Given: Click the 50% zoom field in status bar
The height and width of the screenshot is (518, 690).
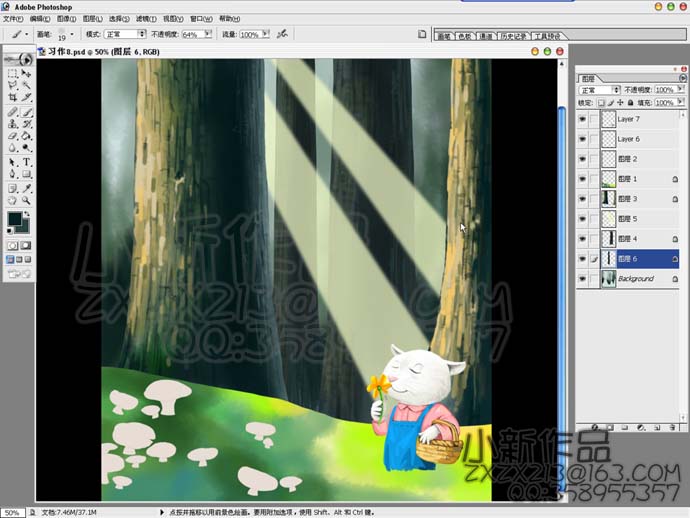Looking at the screenshot, I should tap(13, 513).
